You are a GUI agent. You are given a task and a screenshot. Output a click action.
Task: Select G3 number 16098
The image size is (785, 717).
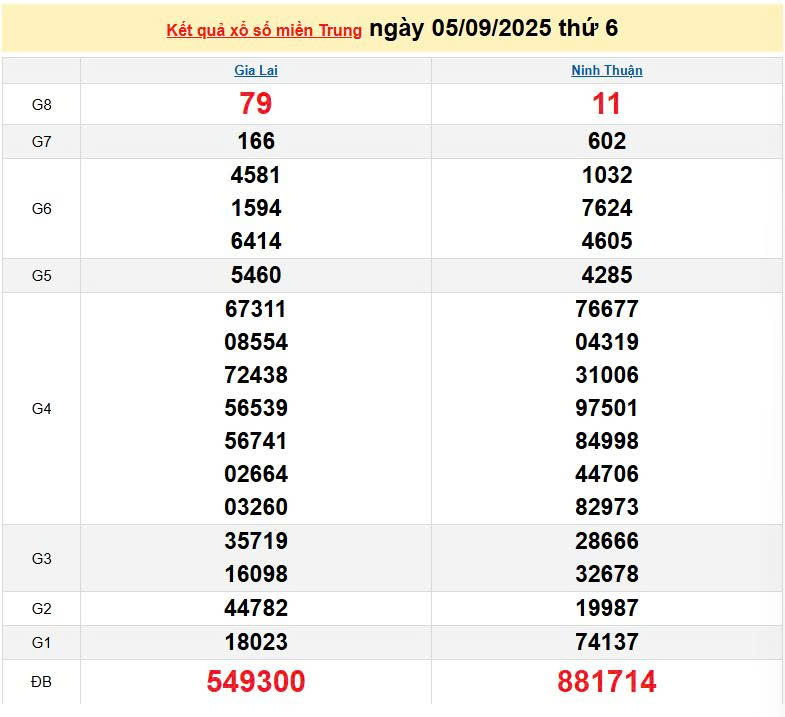[x=256, y=574]
